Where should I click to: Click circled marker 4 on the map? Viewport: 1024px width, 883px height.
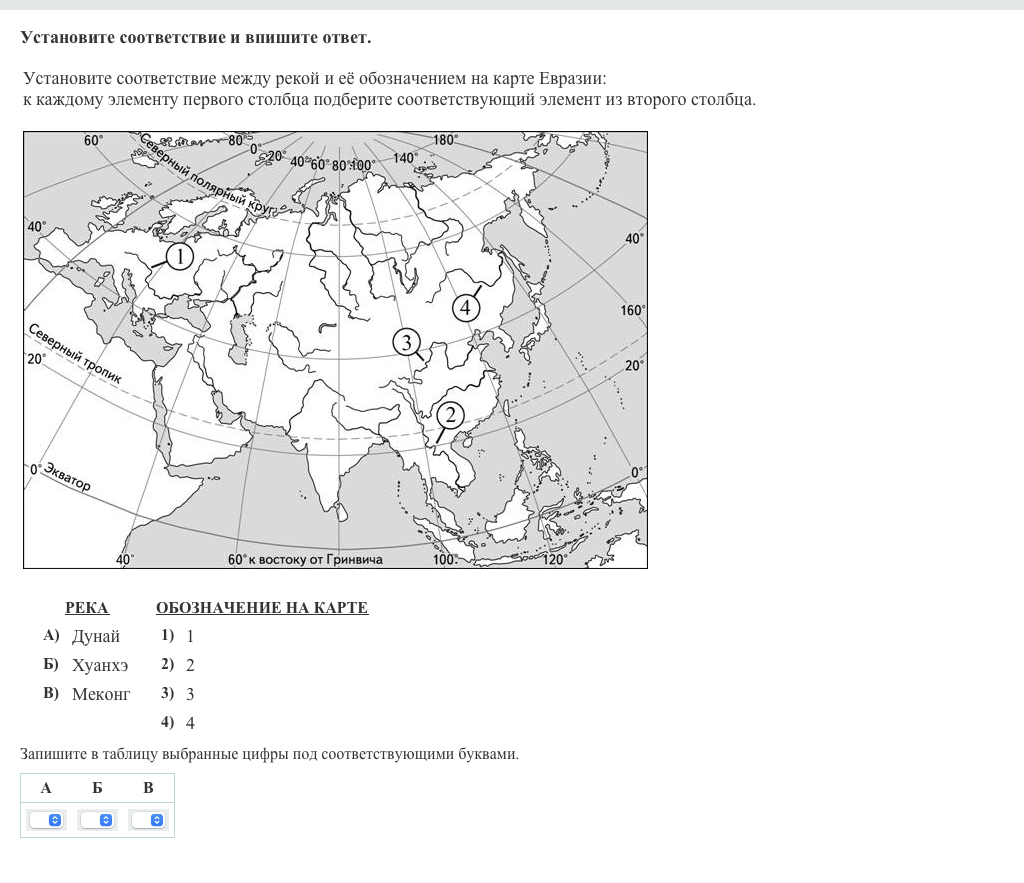[465, 307]
